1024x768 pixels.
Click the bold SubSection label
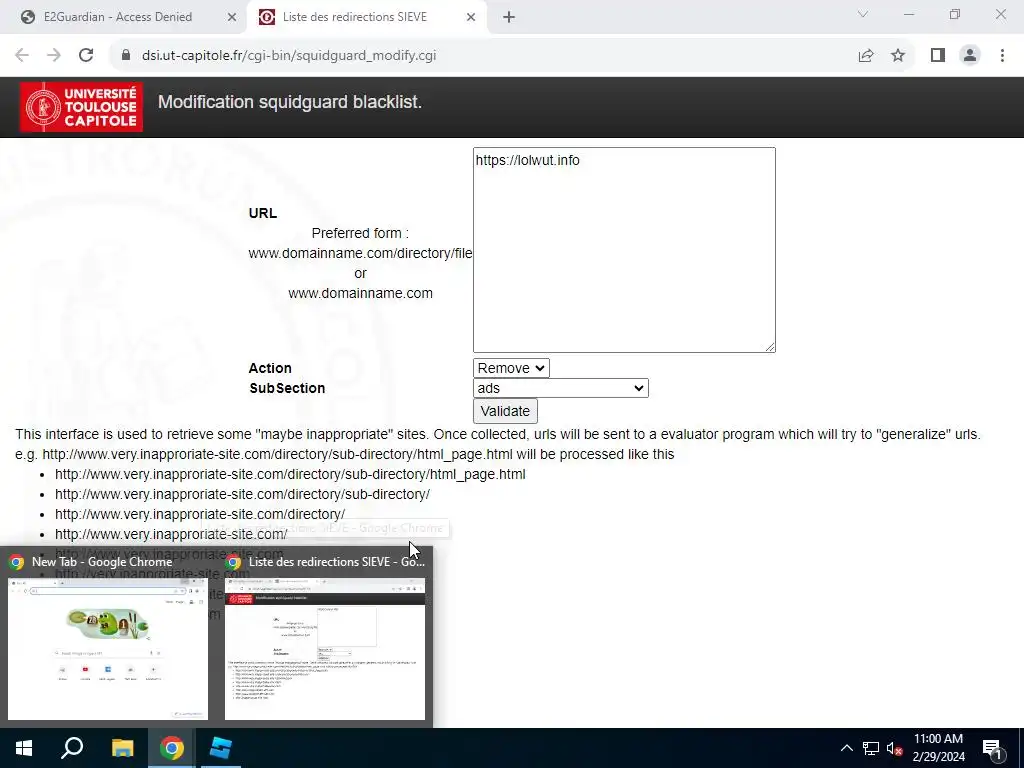tap(287, 388)
